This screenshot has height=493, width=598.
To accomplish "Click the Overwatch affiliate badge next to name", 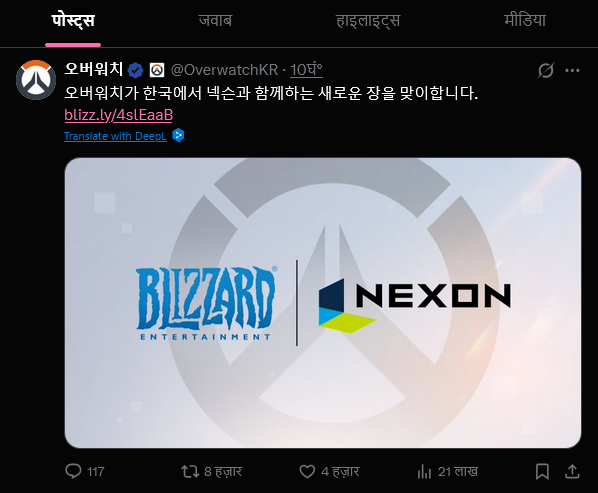I will 157,70.
